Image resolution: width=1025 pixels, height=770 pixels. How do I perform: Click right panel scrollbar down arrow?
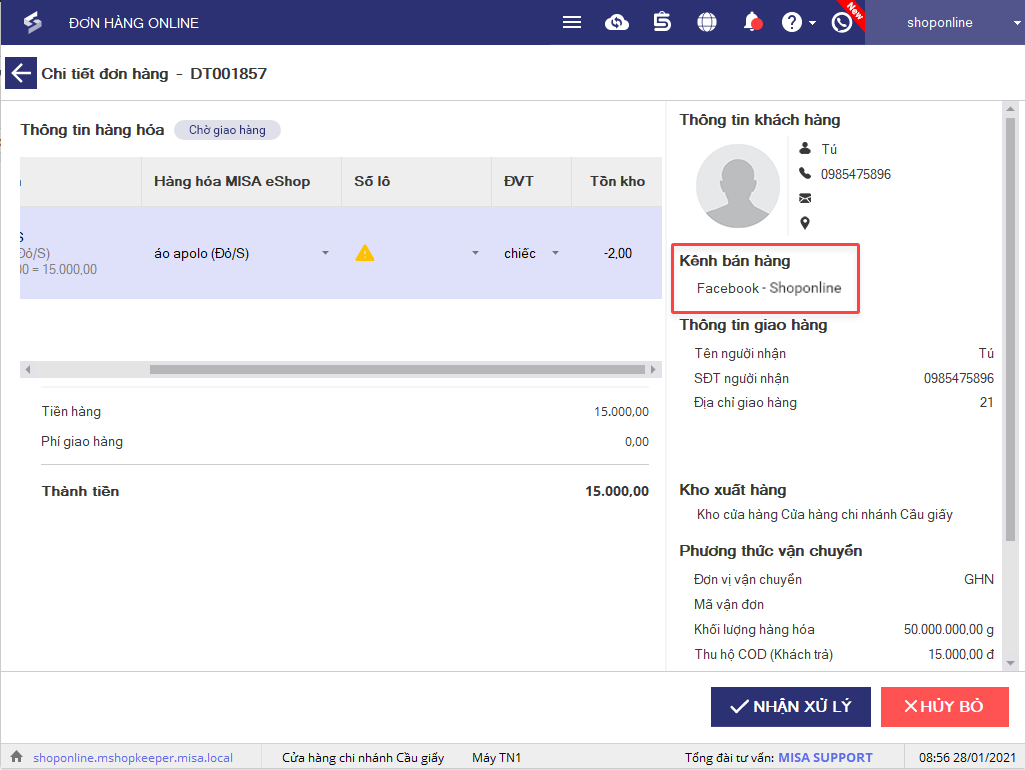click(1010, 663)
